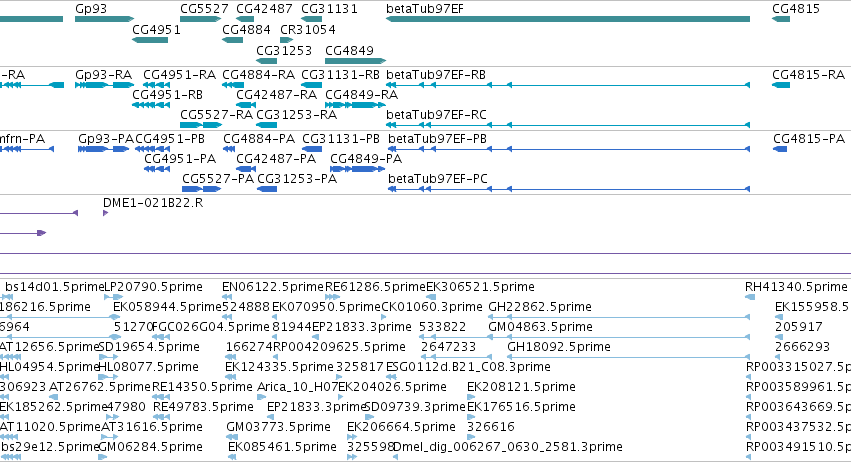
Task: Select the CG31253 gene glyph
Action: tap(266, 61)
